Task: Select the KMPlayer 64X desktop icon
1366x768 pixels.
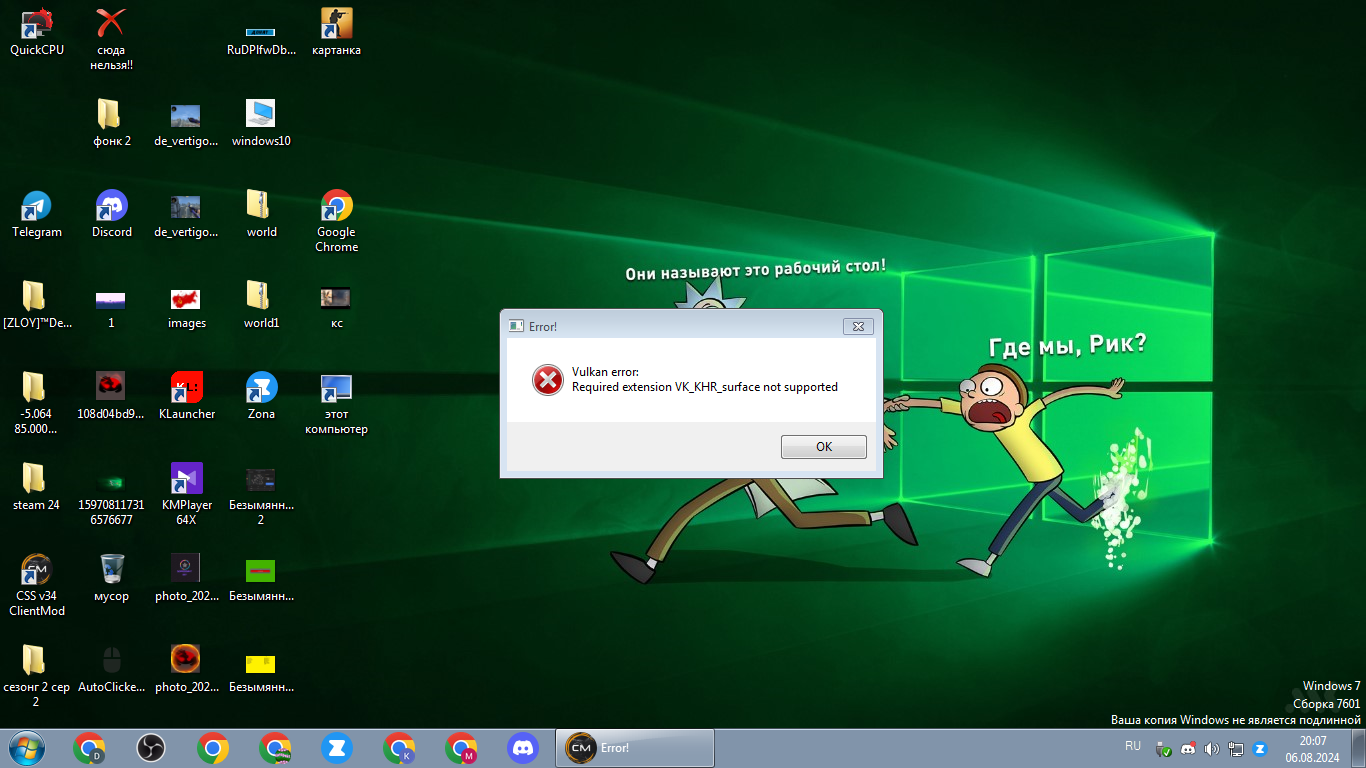Action: coord(186,480)
